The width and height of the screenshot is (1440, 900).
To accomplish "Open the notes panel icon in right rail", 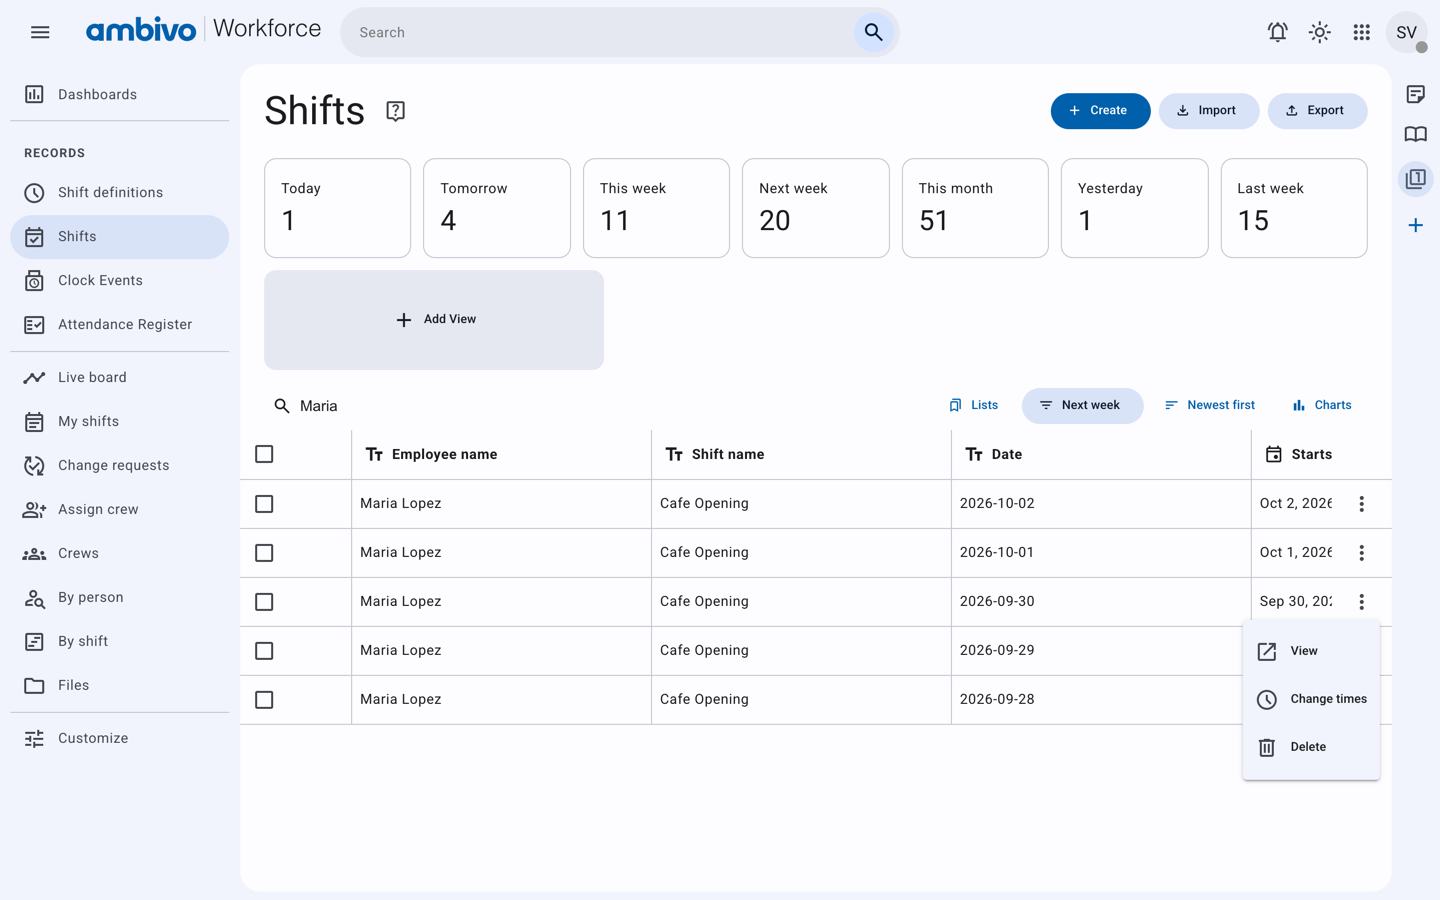I will [1415, 94].
